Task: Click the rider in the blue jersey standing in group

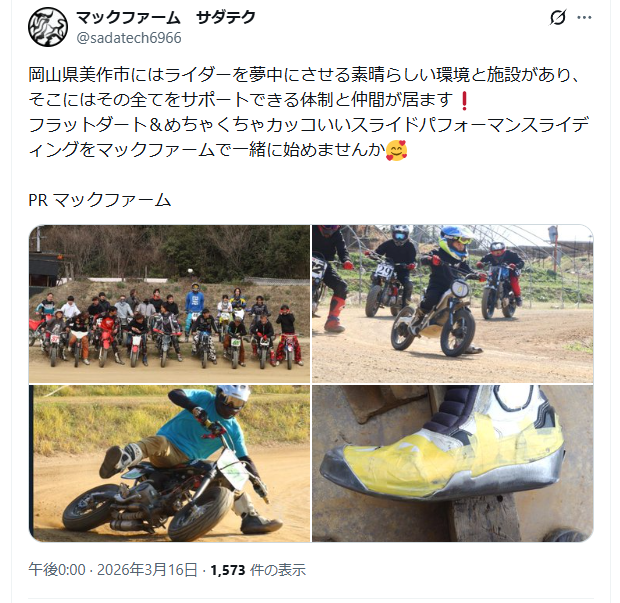Action: [x=194, y=306]
